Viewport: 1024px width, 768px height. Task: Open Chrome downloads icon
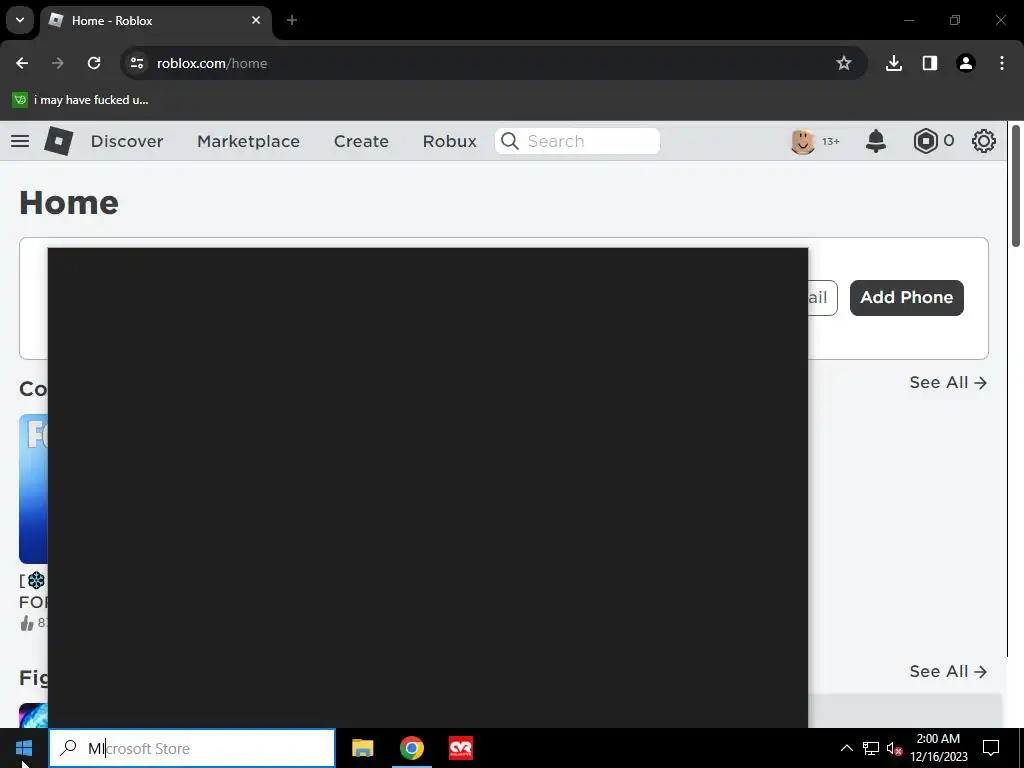pos(894,63)
